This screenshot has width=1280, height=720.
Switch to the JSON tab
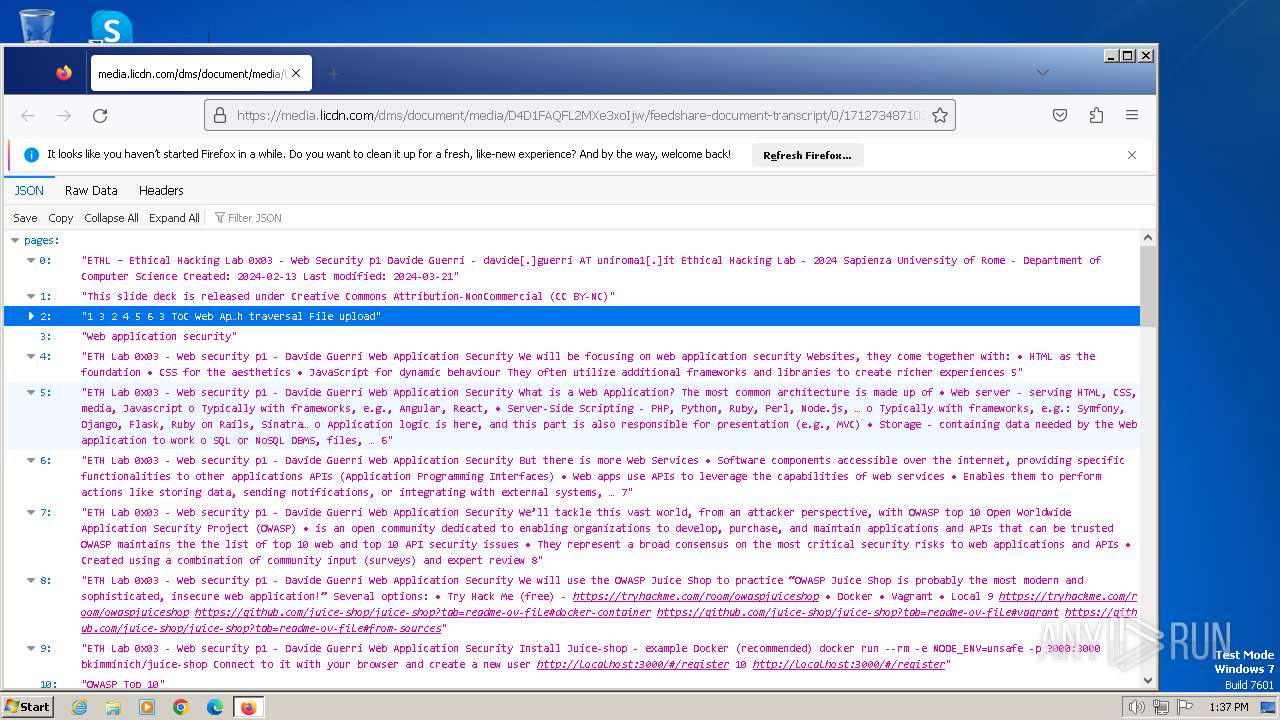point(29,190)
